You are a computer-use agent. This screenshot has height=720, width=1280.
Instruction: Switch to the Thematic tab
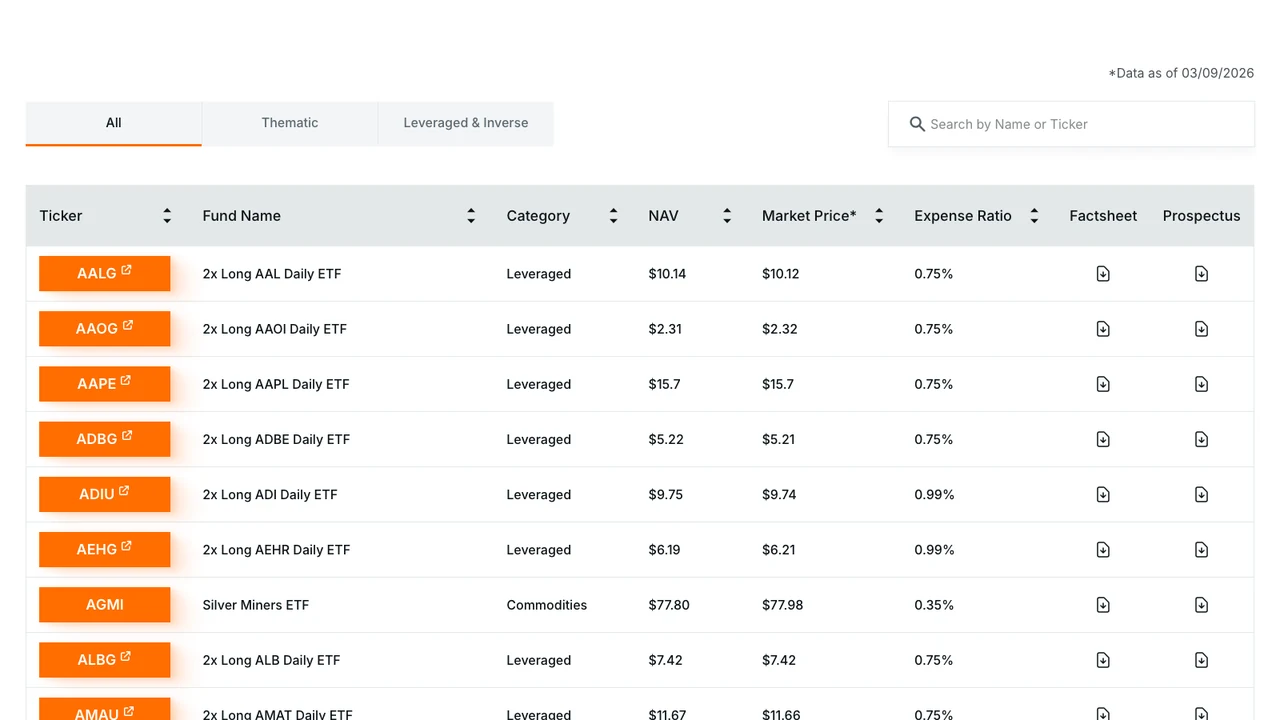click(x=290, y=124)
